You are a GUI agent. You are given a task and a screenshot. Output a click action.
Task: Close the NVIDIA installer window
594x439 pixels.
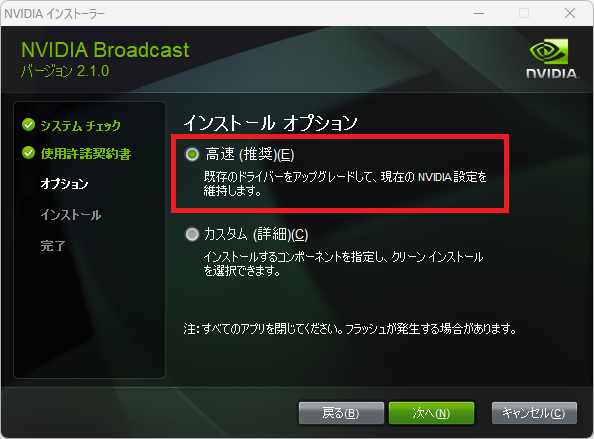coord(570,13)
